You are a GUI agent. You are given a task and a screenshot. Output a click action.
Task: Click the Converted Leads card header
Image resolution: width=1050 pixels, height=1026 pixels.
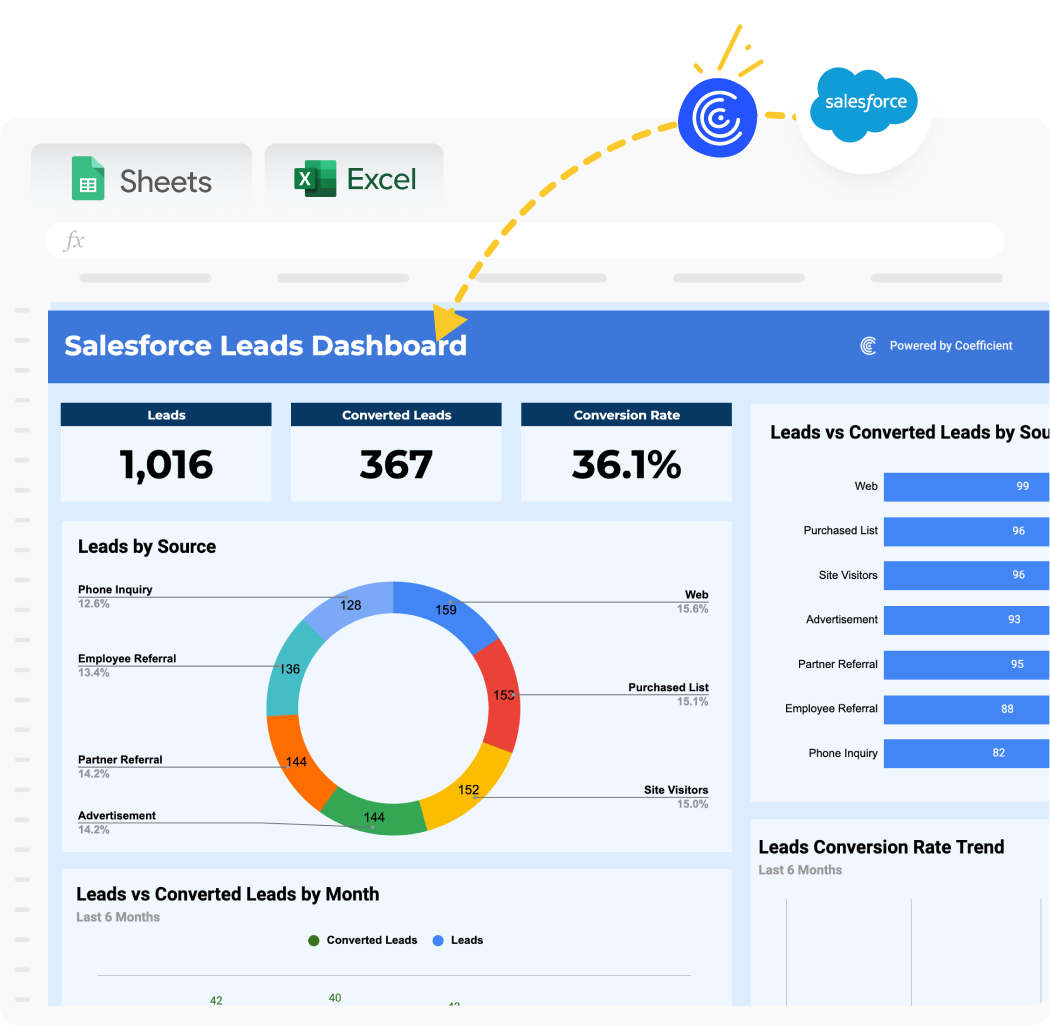396,415
